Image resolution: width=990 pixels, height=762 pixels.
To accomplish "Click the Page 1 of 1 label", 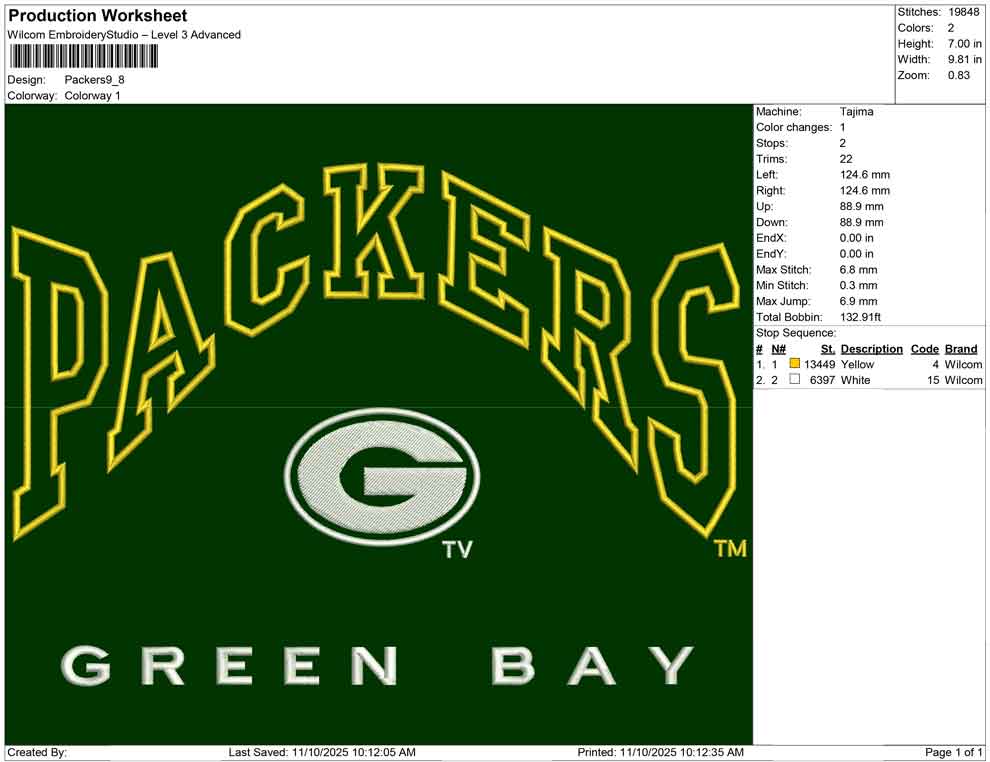I will [950, 750].
